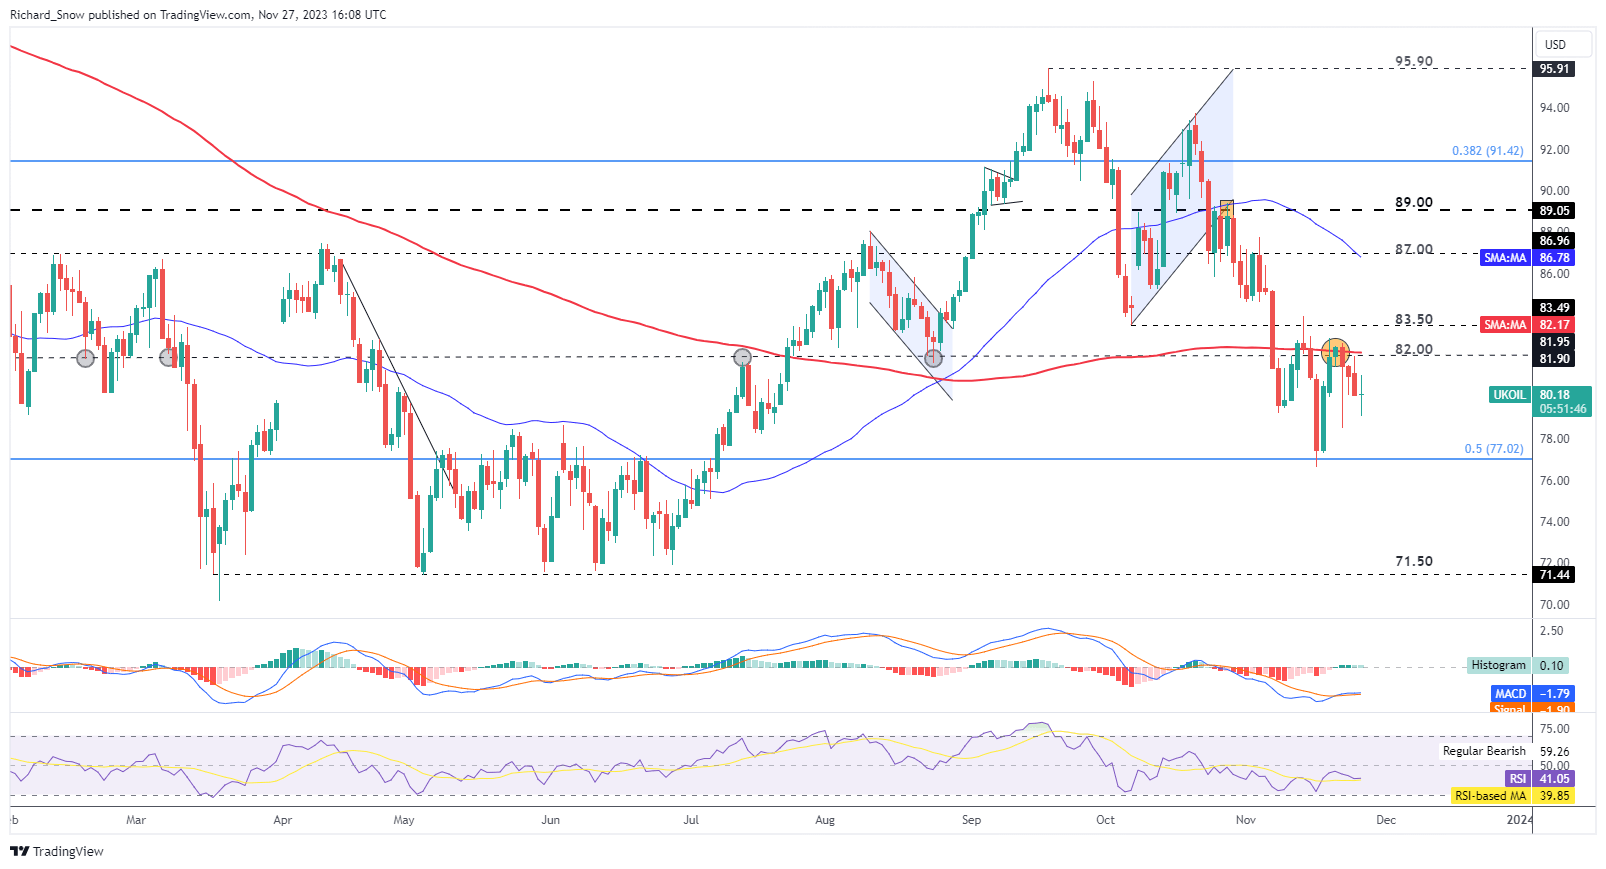
Task: Click the Jul label on time axis
Action: [x=691, y=820]
